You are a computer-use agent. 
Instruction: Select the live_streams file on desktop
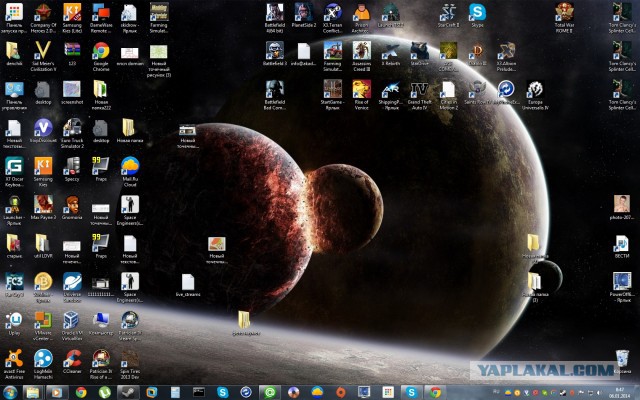point(188,284)
